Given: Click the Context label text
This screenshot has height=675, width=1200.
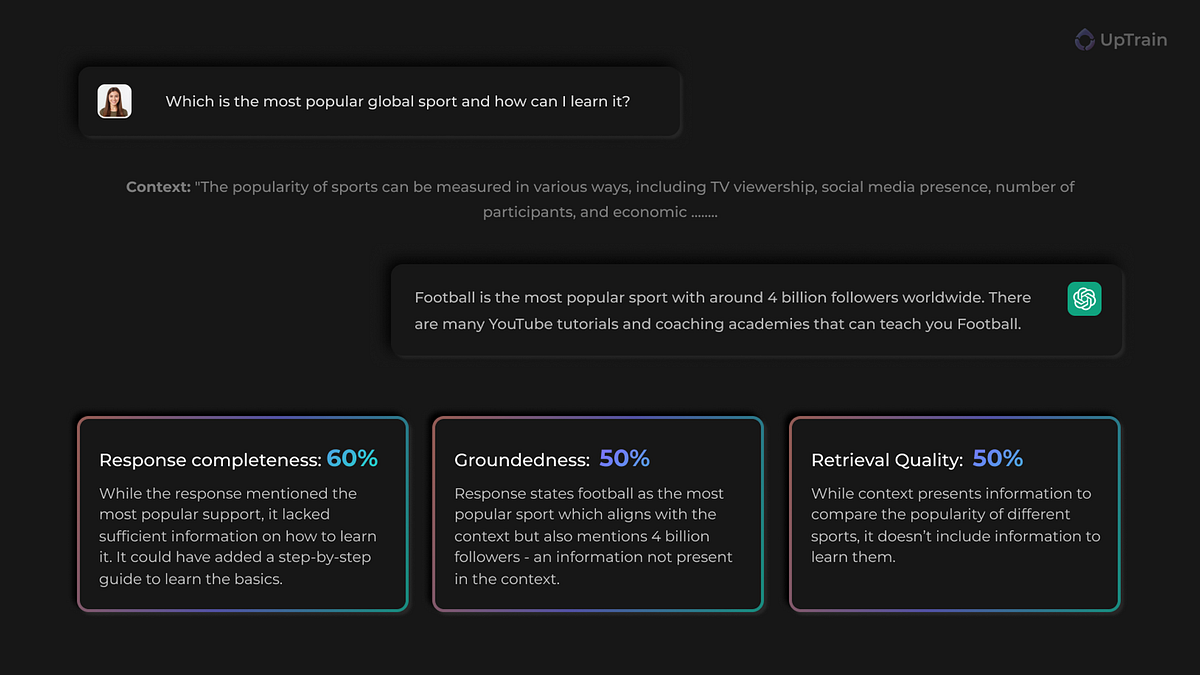Looking at the screenshot, I should click(x=158, y=187).
